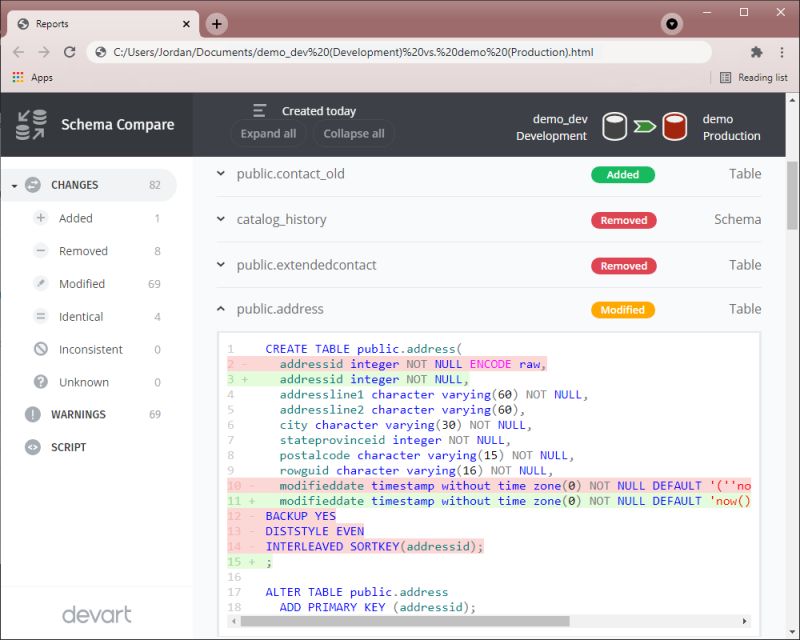The width and height of the screenshot is (800, 640).
Task: Open the WARNINGS section
Action: 93,414
